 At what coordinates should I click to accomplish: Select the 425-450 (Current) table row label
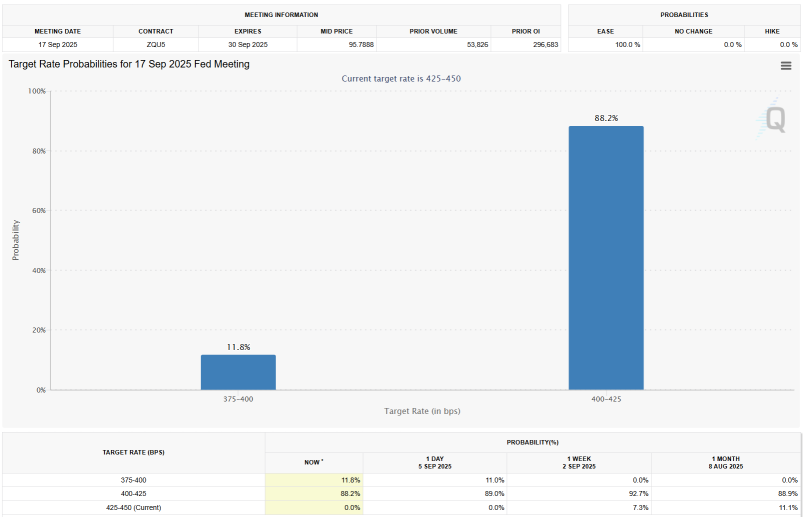click(x=134, y=508)
